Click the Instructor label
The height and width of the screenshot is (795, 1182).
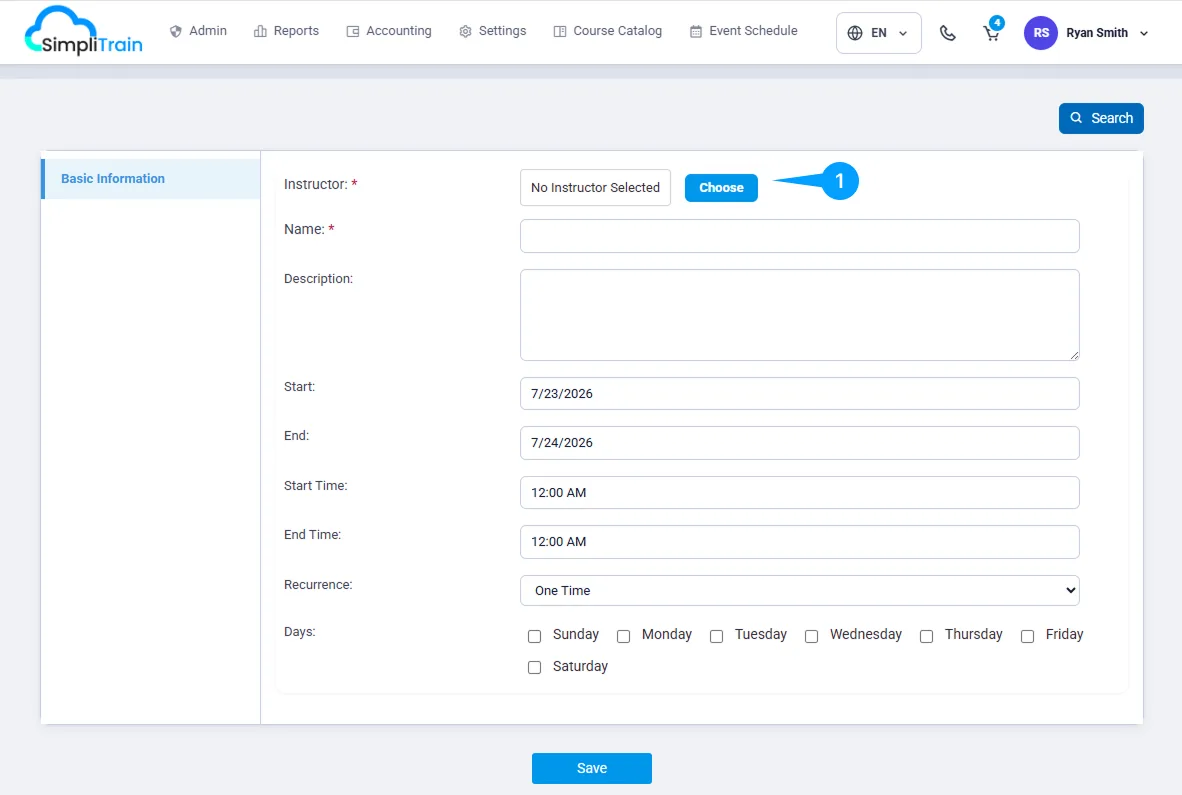click(315, 184)
